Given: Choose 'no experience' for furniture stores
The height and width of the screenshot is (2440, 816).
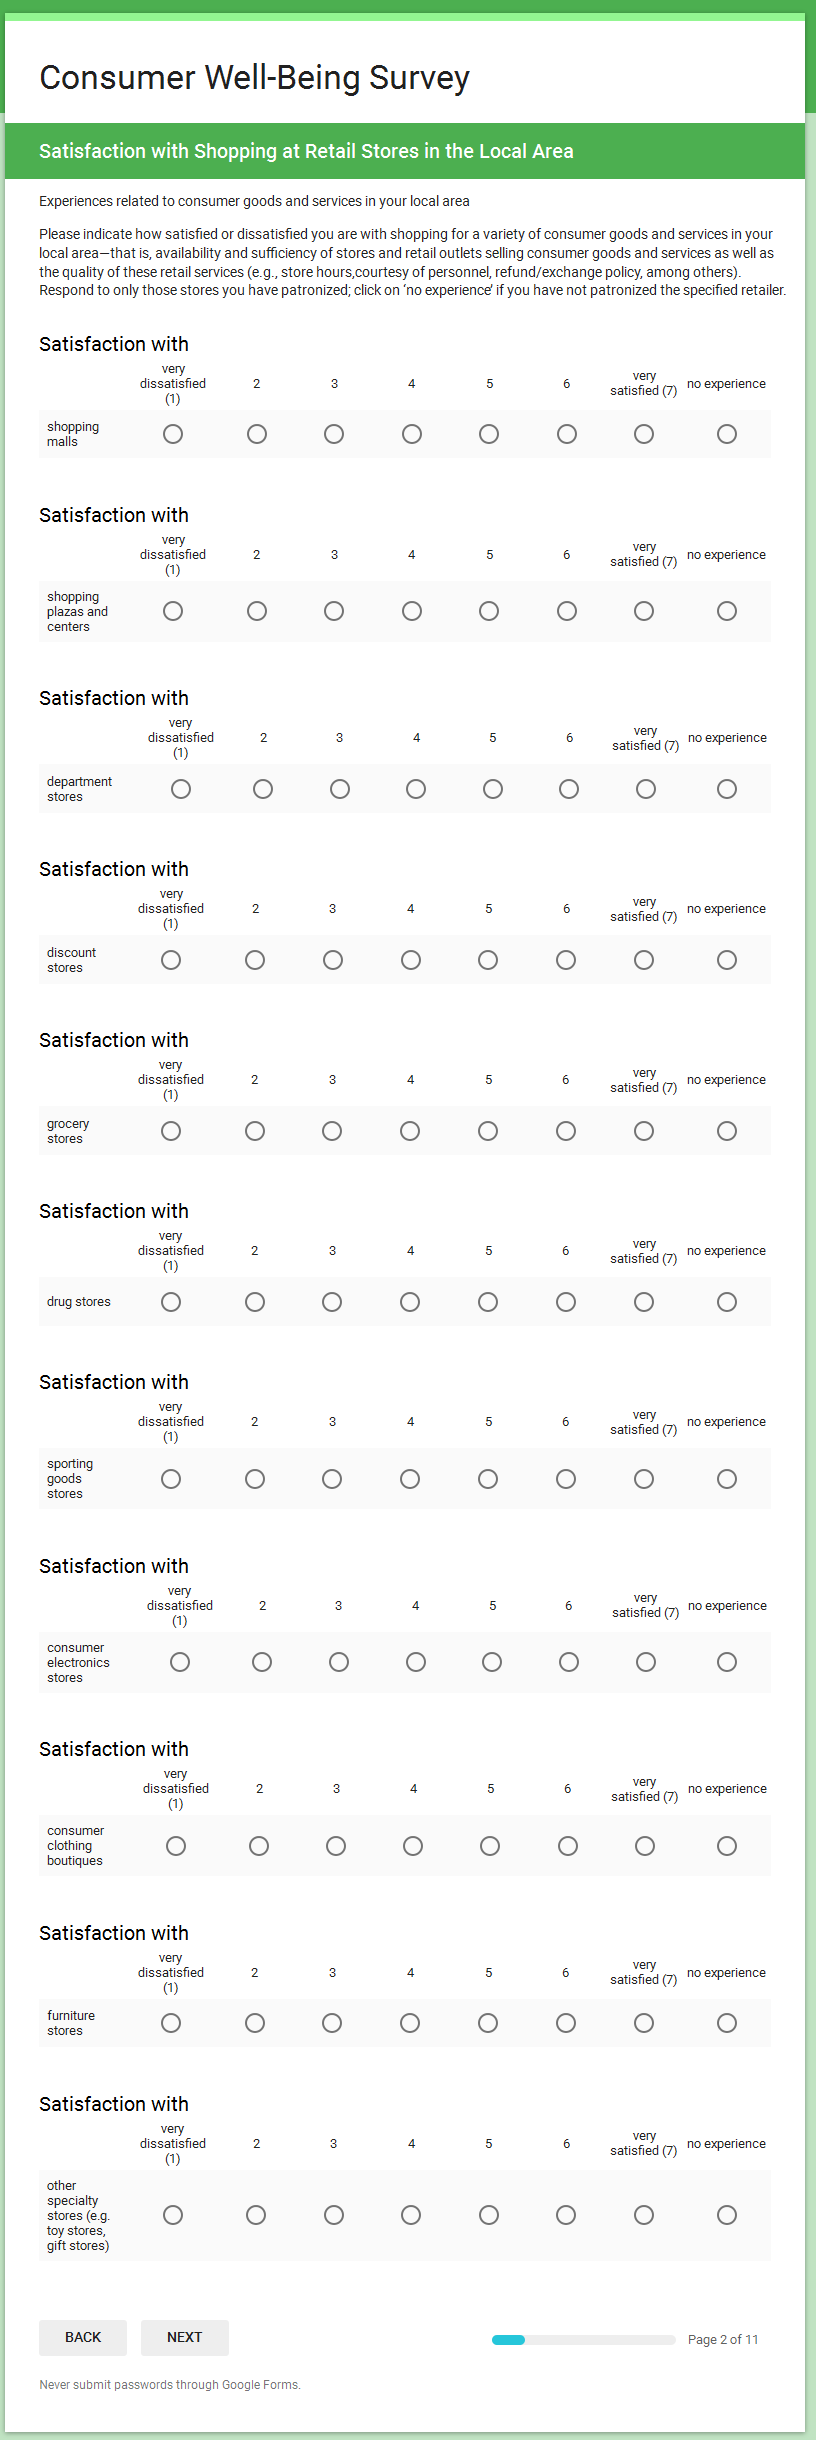Looking at the screenshot, I should pyautogui.click(x=727, y=2023).
